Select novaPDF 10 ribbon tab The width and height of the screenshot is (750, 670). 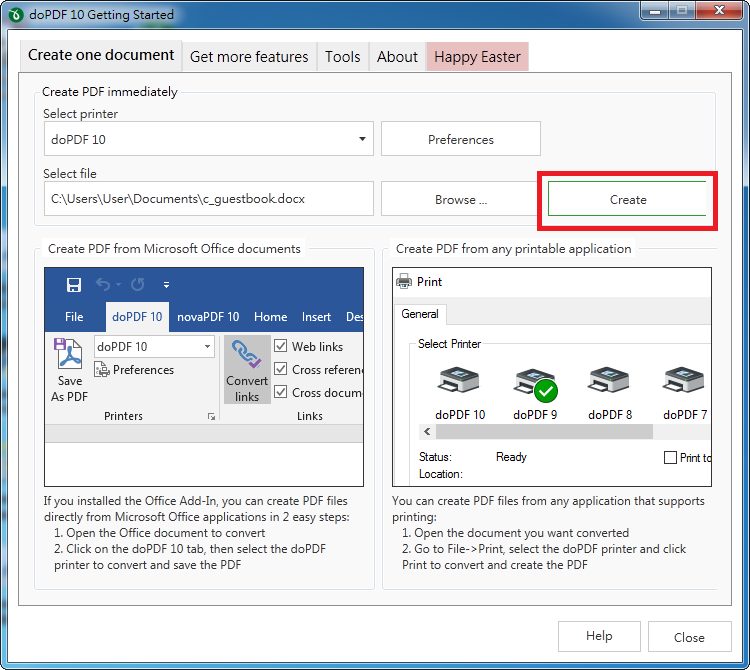click(208, 317)
